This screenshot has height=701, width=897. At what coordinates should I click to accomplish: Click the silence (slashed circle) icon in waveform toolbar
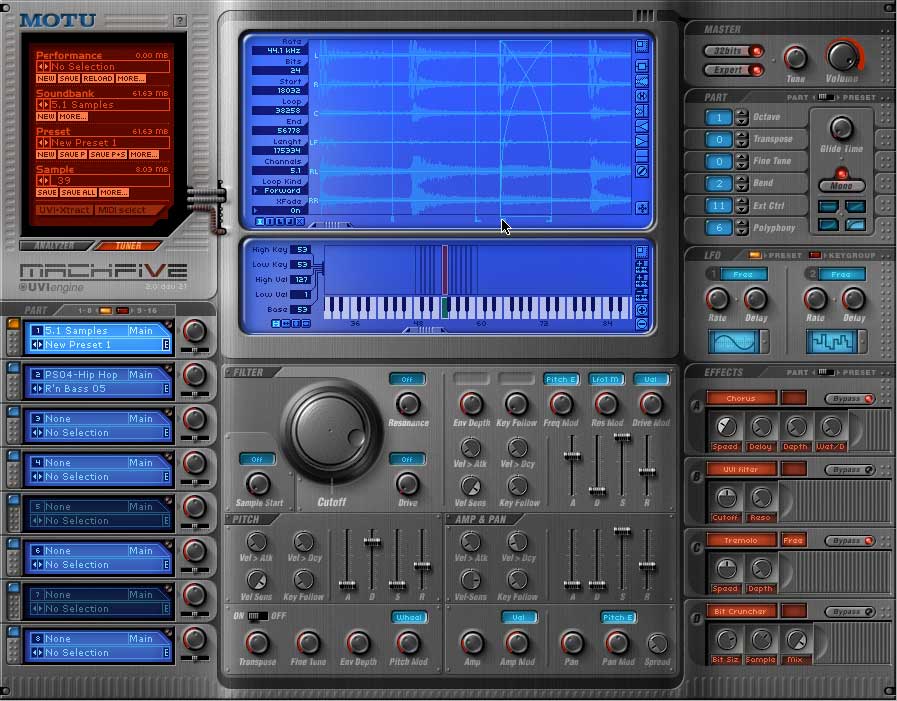pos(642,171)
